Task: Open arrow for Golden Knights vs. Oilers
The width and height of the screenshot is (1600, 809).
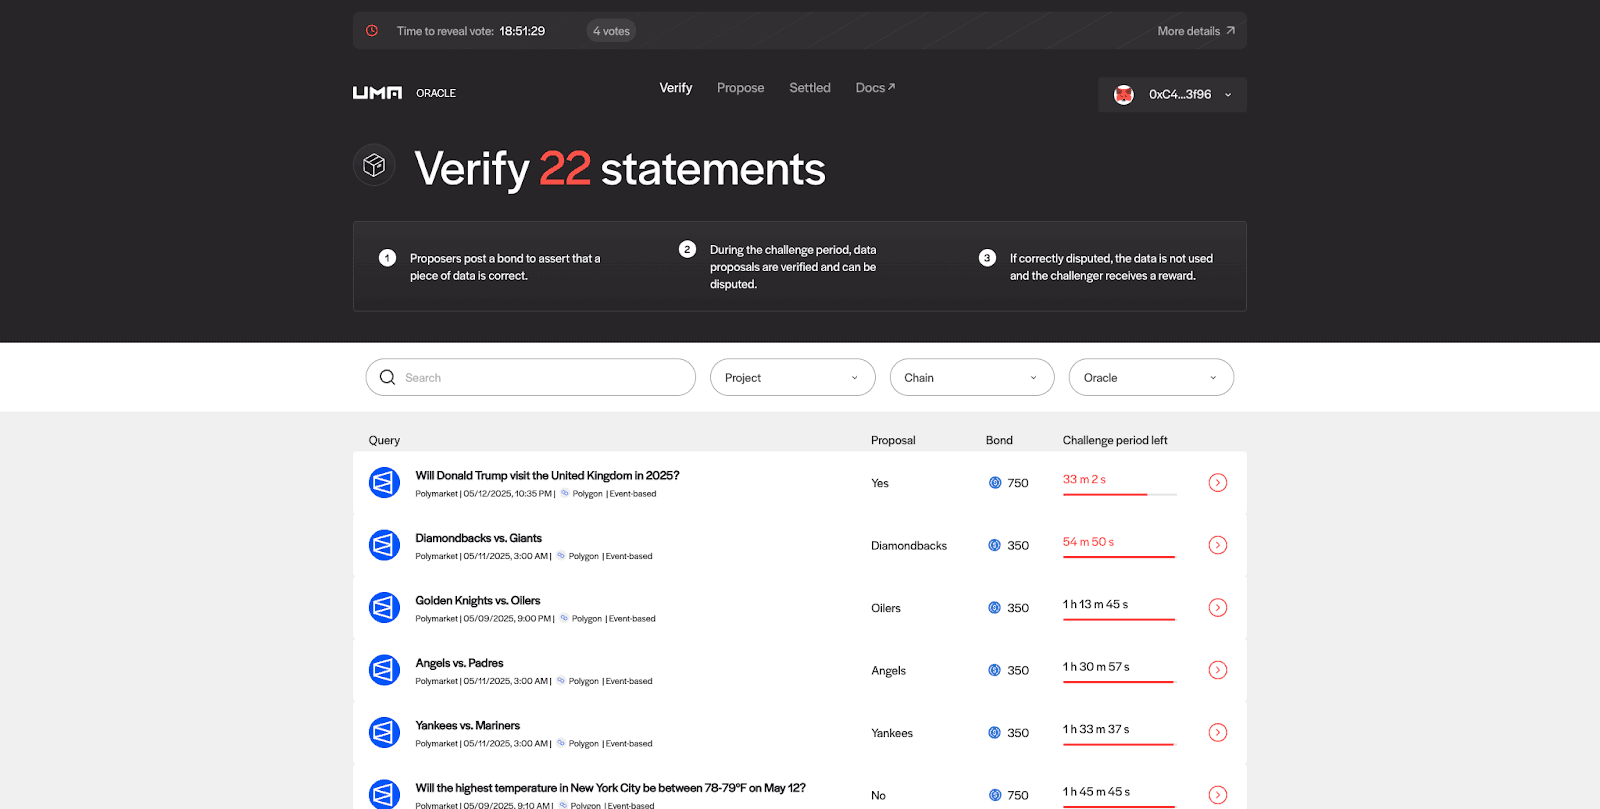Action: coord(1217,608)
